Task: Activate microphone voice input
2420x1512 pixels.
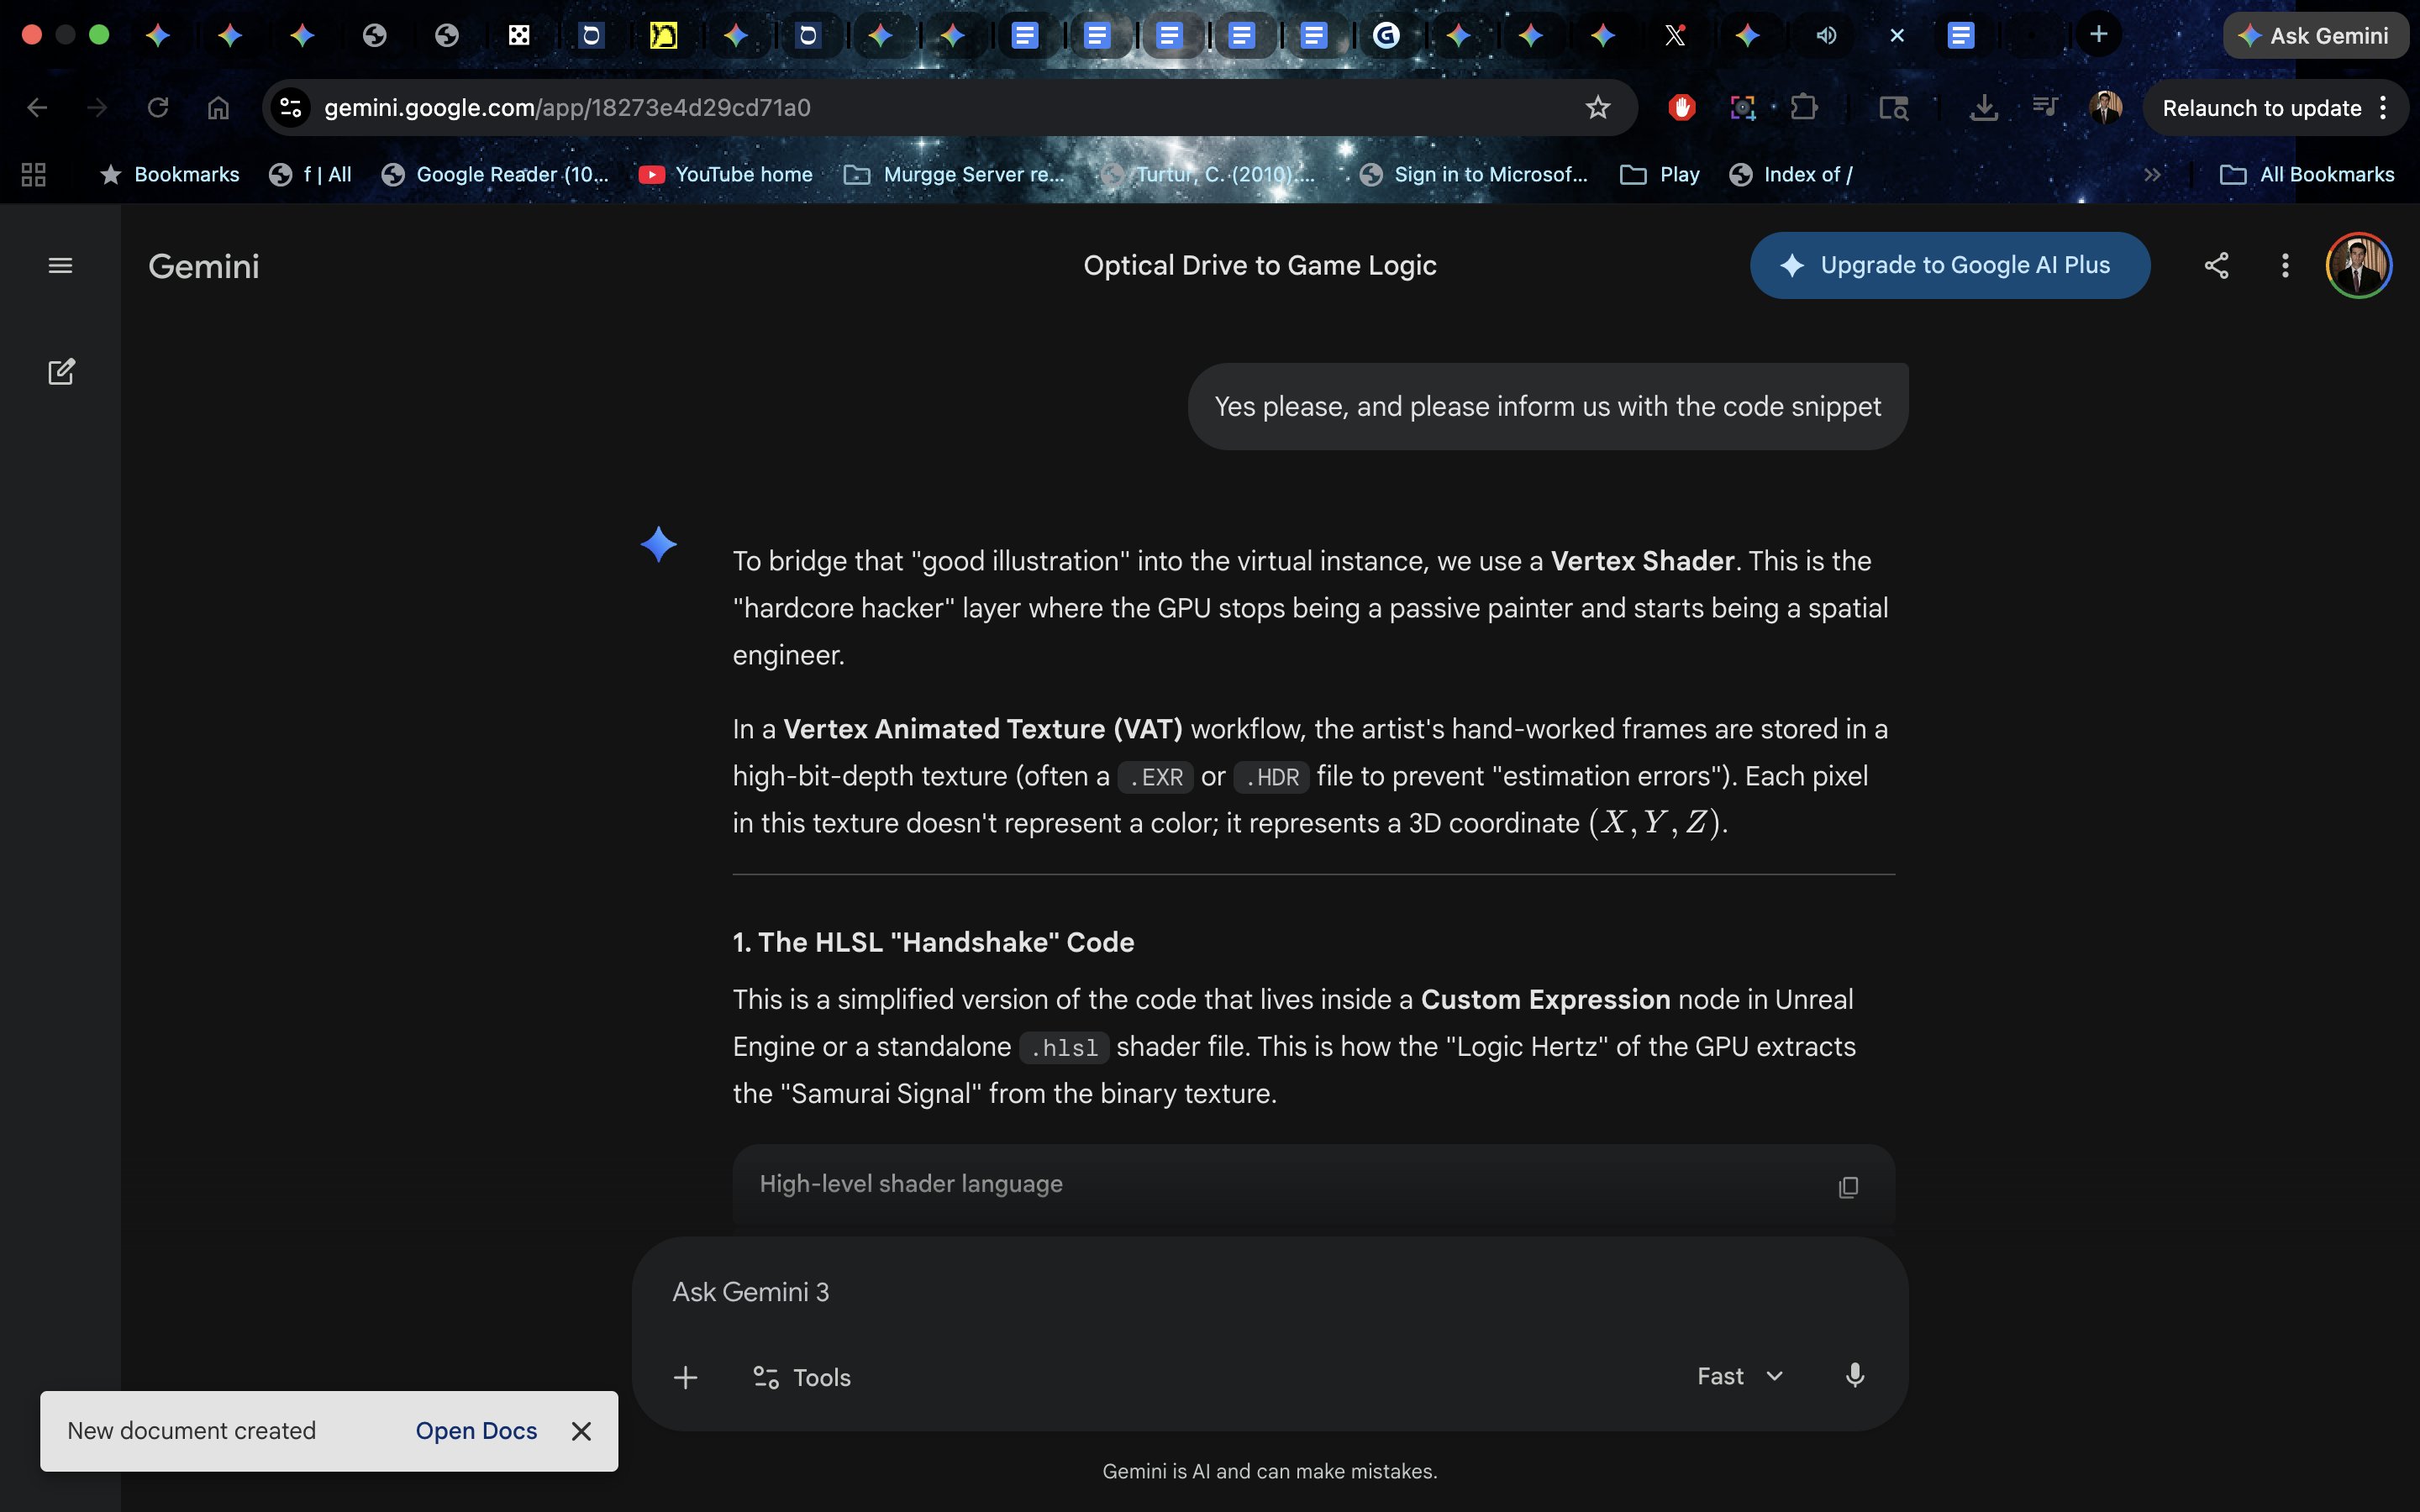Action: [x=1854, y=1376]
